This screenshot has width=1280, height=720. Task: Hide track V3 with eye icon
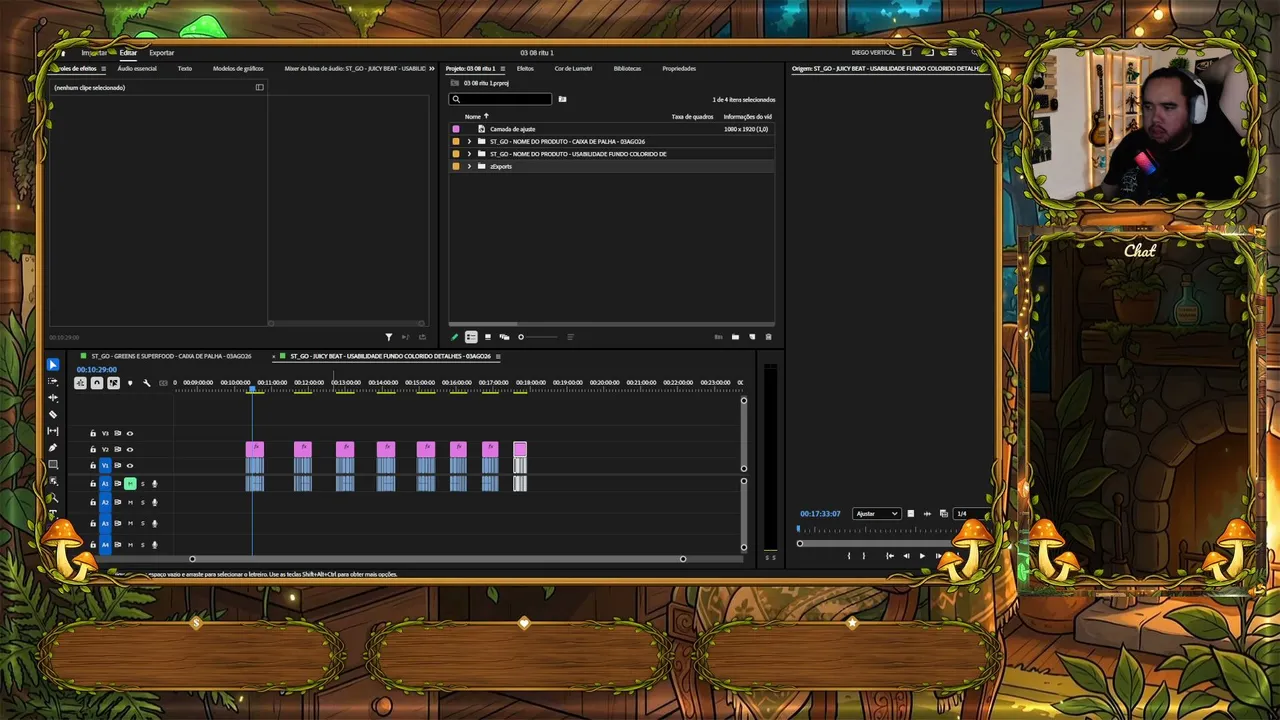130,433
